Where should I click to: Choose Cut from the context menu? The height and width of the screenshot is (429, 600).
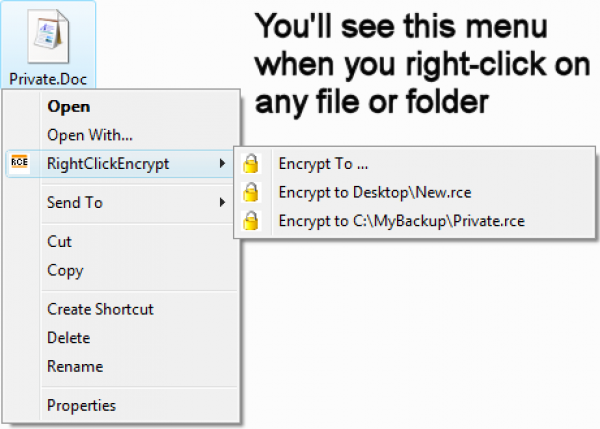click(59, 242)
